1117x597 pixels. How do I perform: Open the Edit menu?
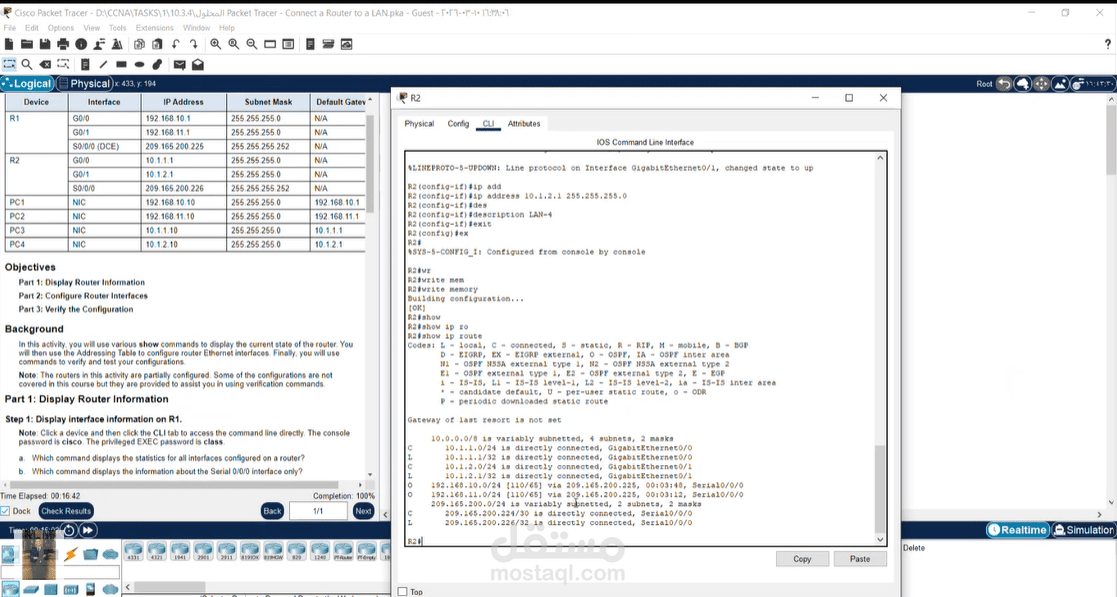tap(32, 28)
